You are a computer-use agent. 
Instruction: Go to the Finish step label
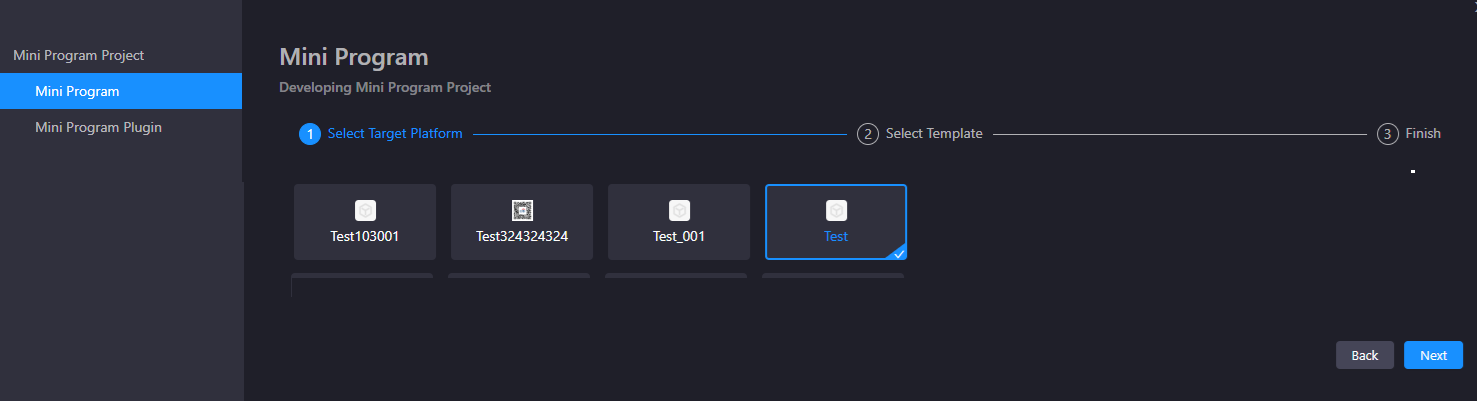pos(1423,134)
